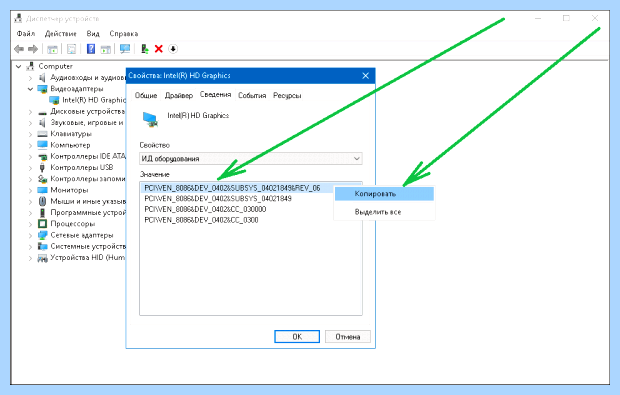Click the Программные устройства icon in tree
The image size is (620, 395).
42,213
